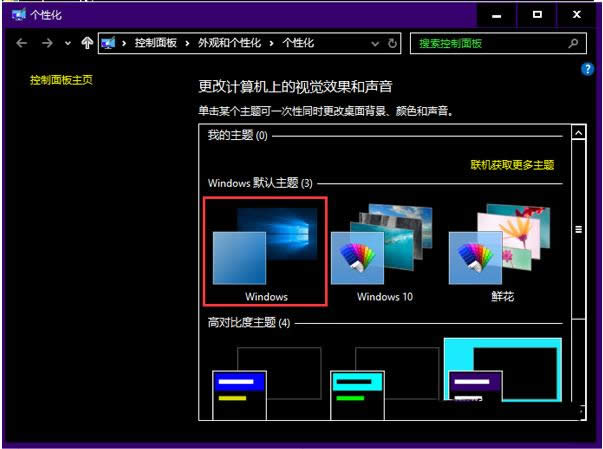Expand chevron after 外观和个性化 breadcrumb
The image size is (603, 449).
tap(272, 43)
